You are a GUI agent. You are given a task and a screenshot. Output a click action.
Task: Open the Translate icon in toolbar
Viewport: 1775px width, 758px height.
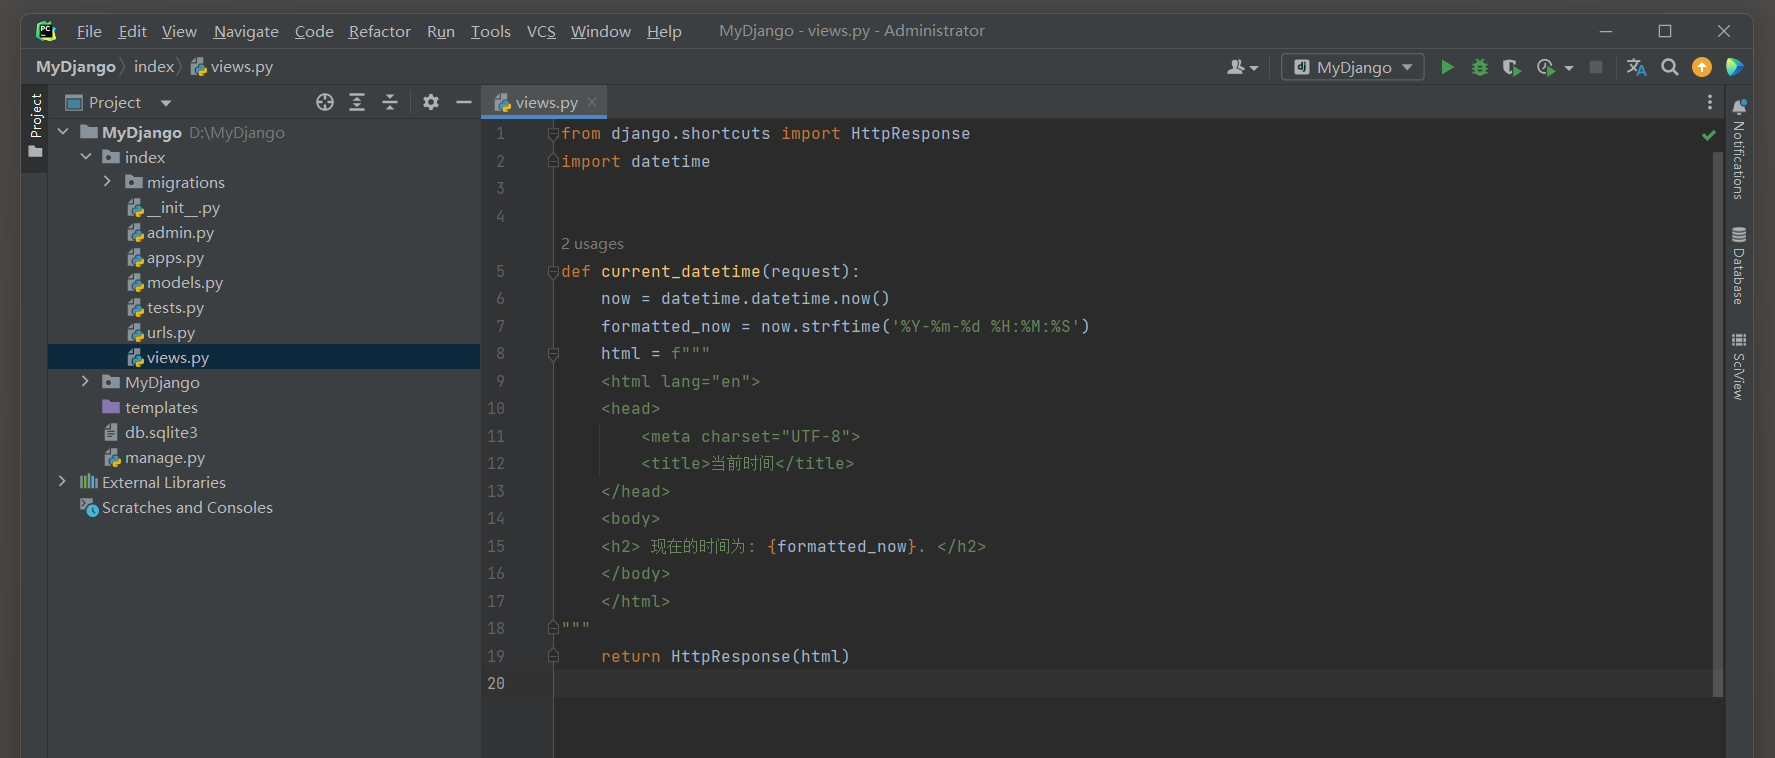1636,67
